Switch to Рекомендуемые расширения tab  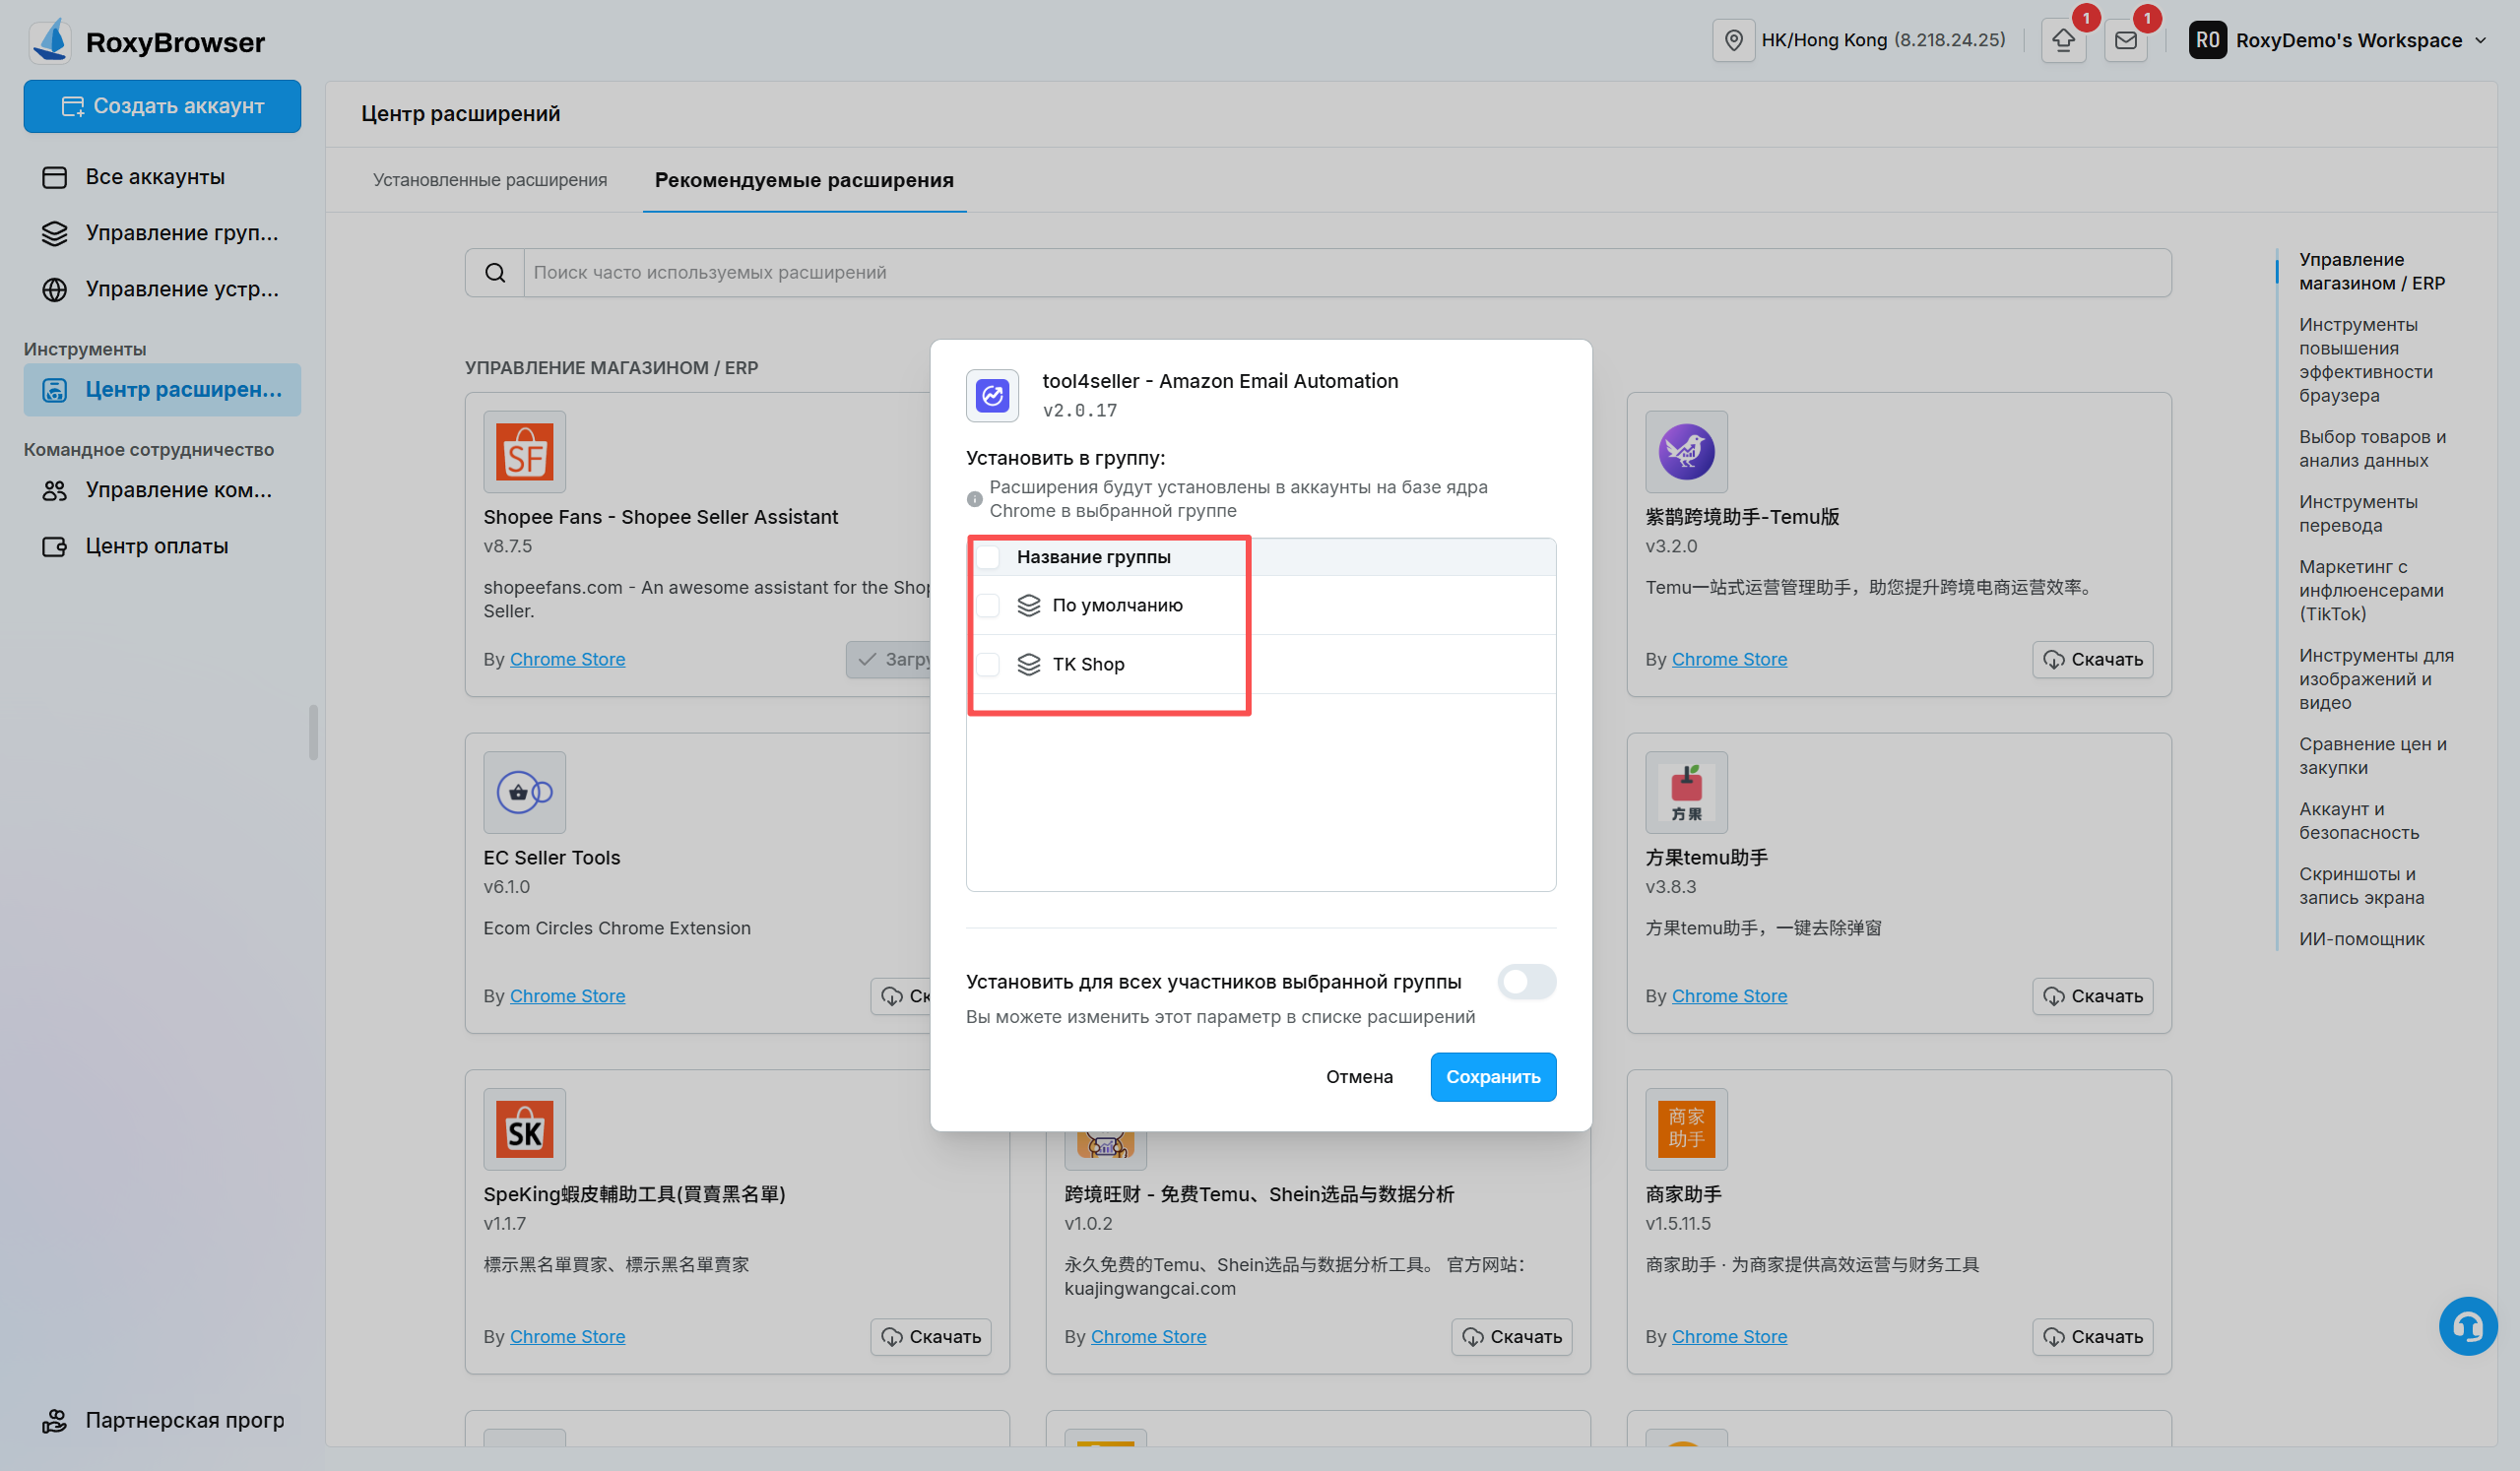(804, 180)
